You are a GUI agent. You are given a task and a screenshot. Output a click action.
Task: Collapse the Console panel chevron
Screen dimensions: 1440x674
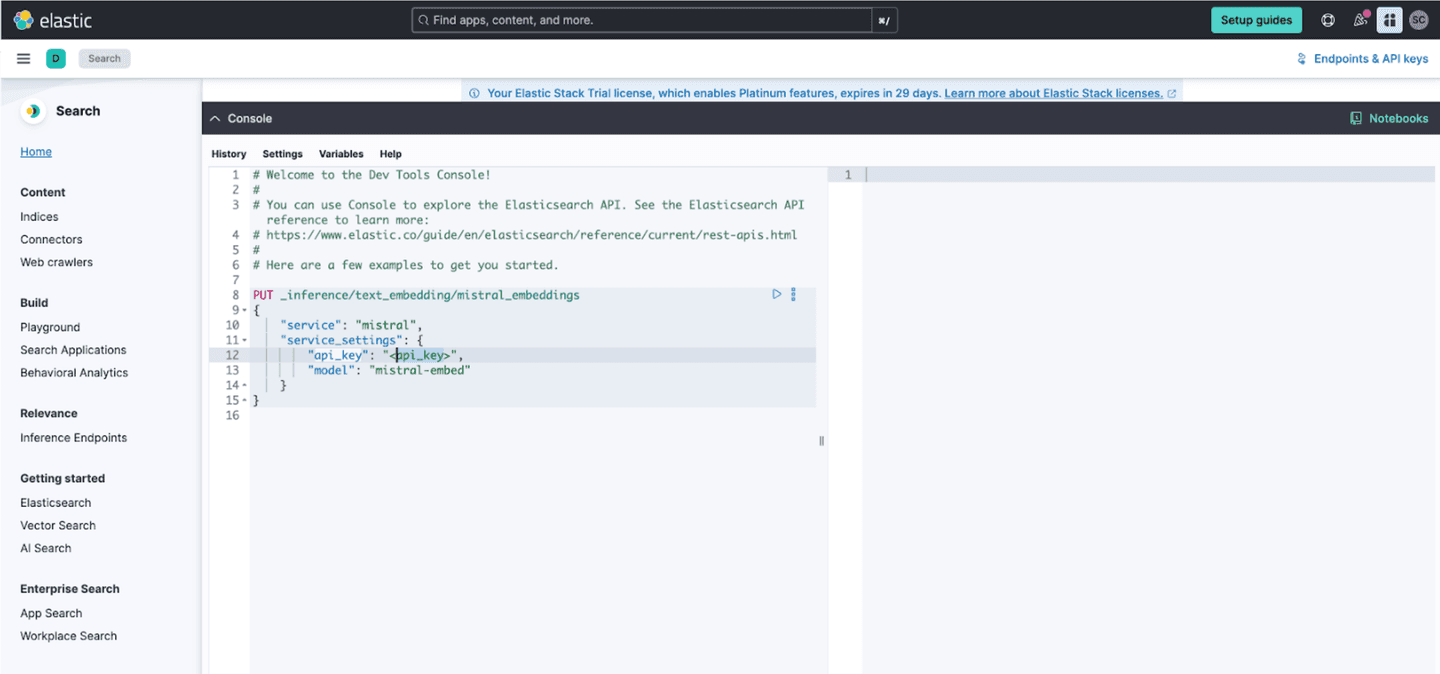click(x=214, y=117)
